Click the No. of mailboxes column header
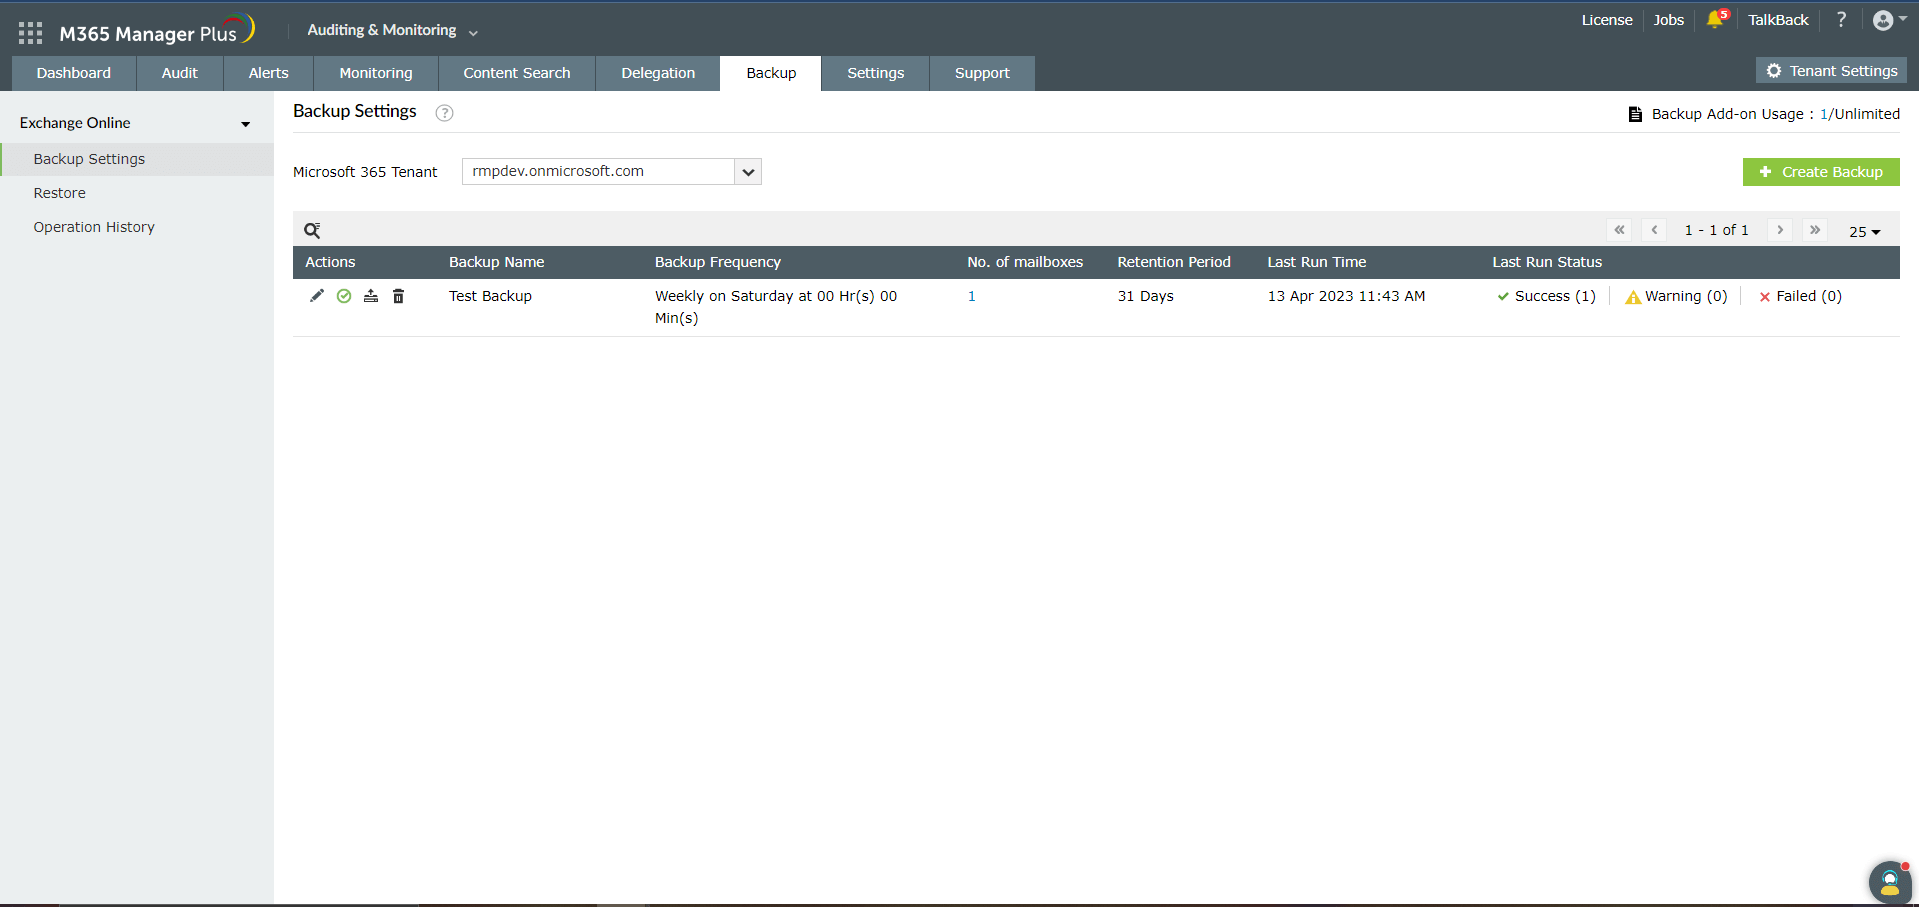The image size is (1919, 907). pos(1025,262)
